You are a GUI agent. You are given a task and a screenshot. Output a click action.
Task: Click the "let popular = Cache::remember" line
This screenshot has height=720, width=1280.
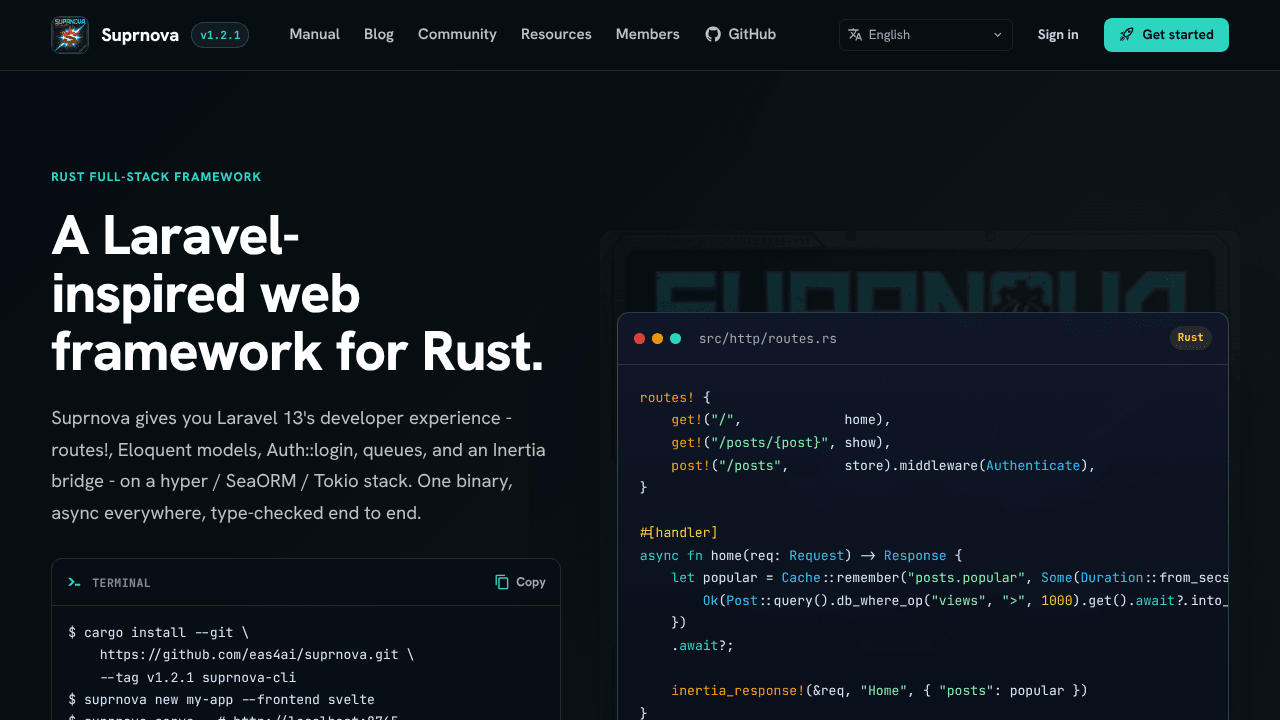[949, 577]
